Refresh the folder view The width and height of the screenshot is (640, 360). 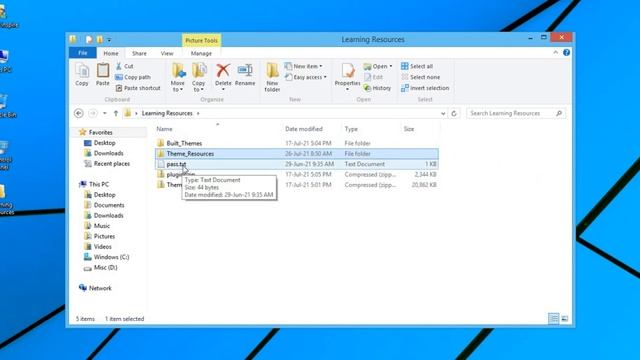coord(454,113)
